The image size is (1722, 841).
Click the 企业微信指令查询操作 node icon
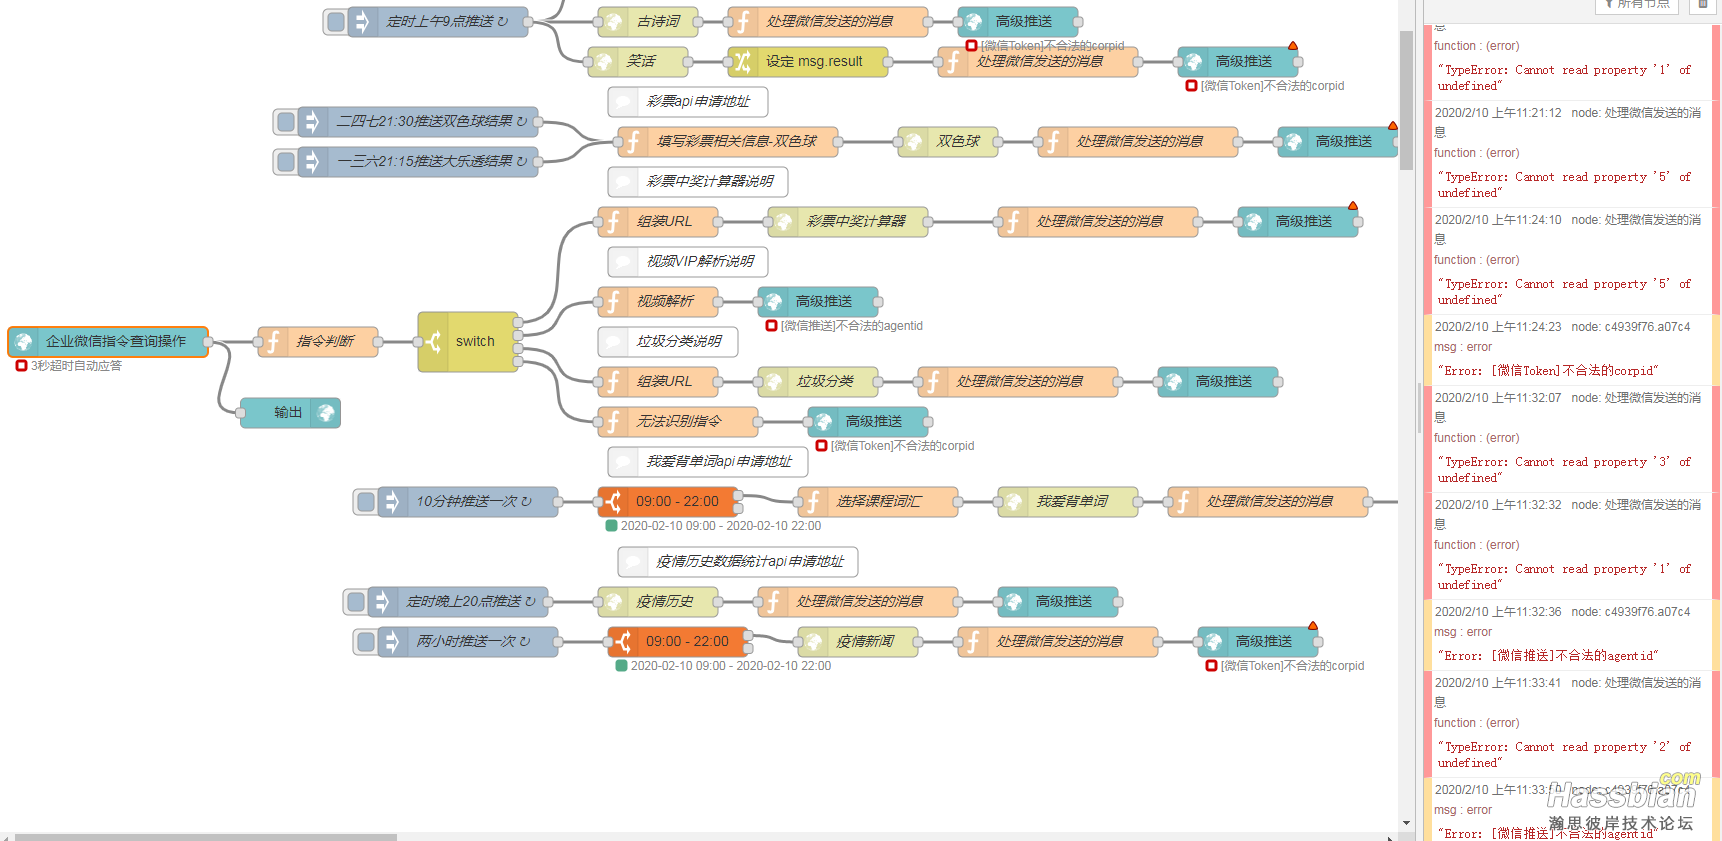(24, 341)
